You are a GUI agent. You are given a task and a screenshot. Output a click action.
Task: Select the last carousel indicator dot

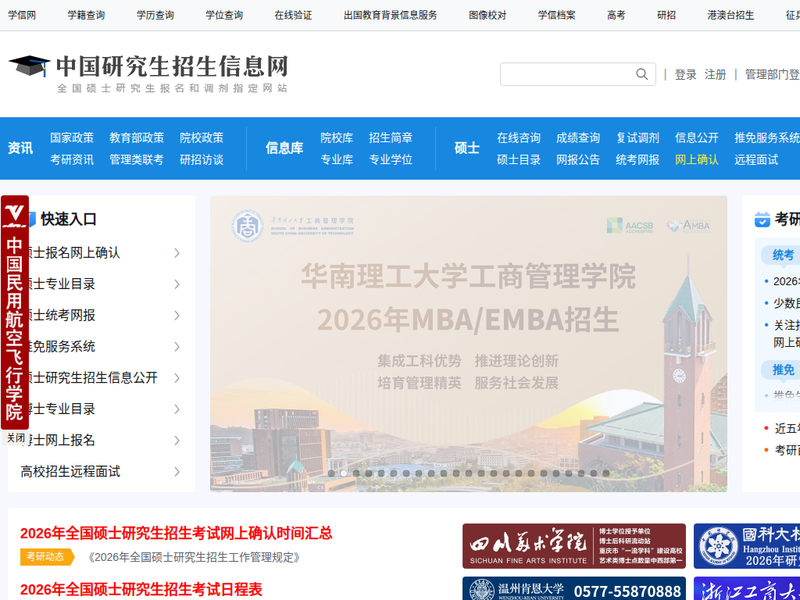[605, 473]
